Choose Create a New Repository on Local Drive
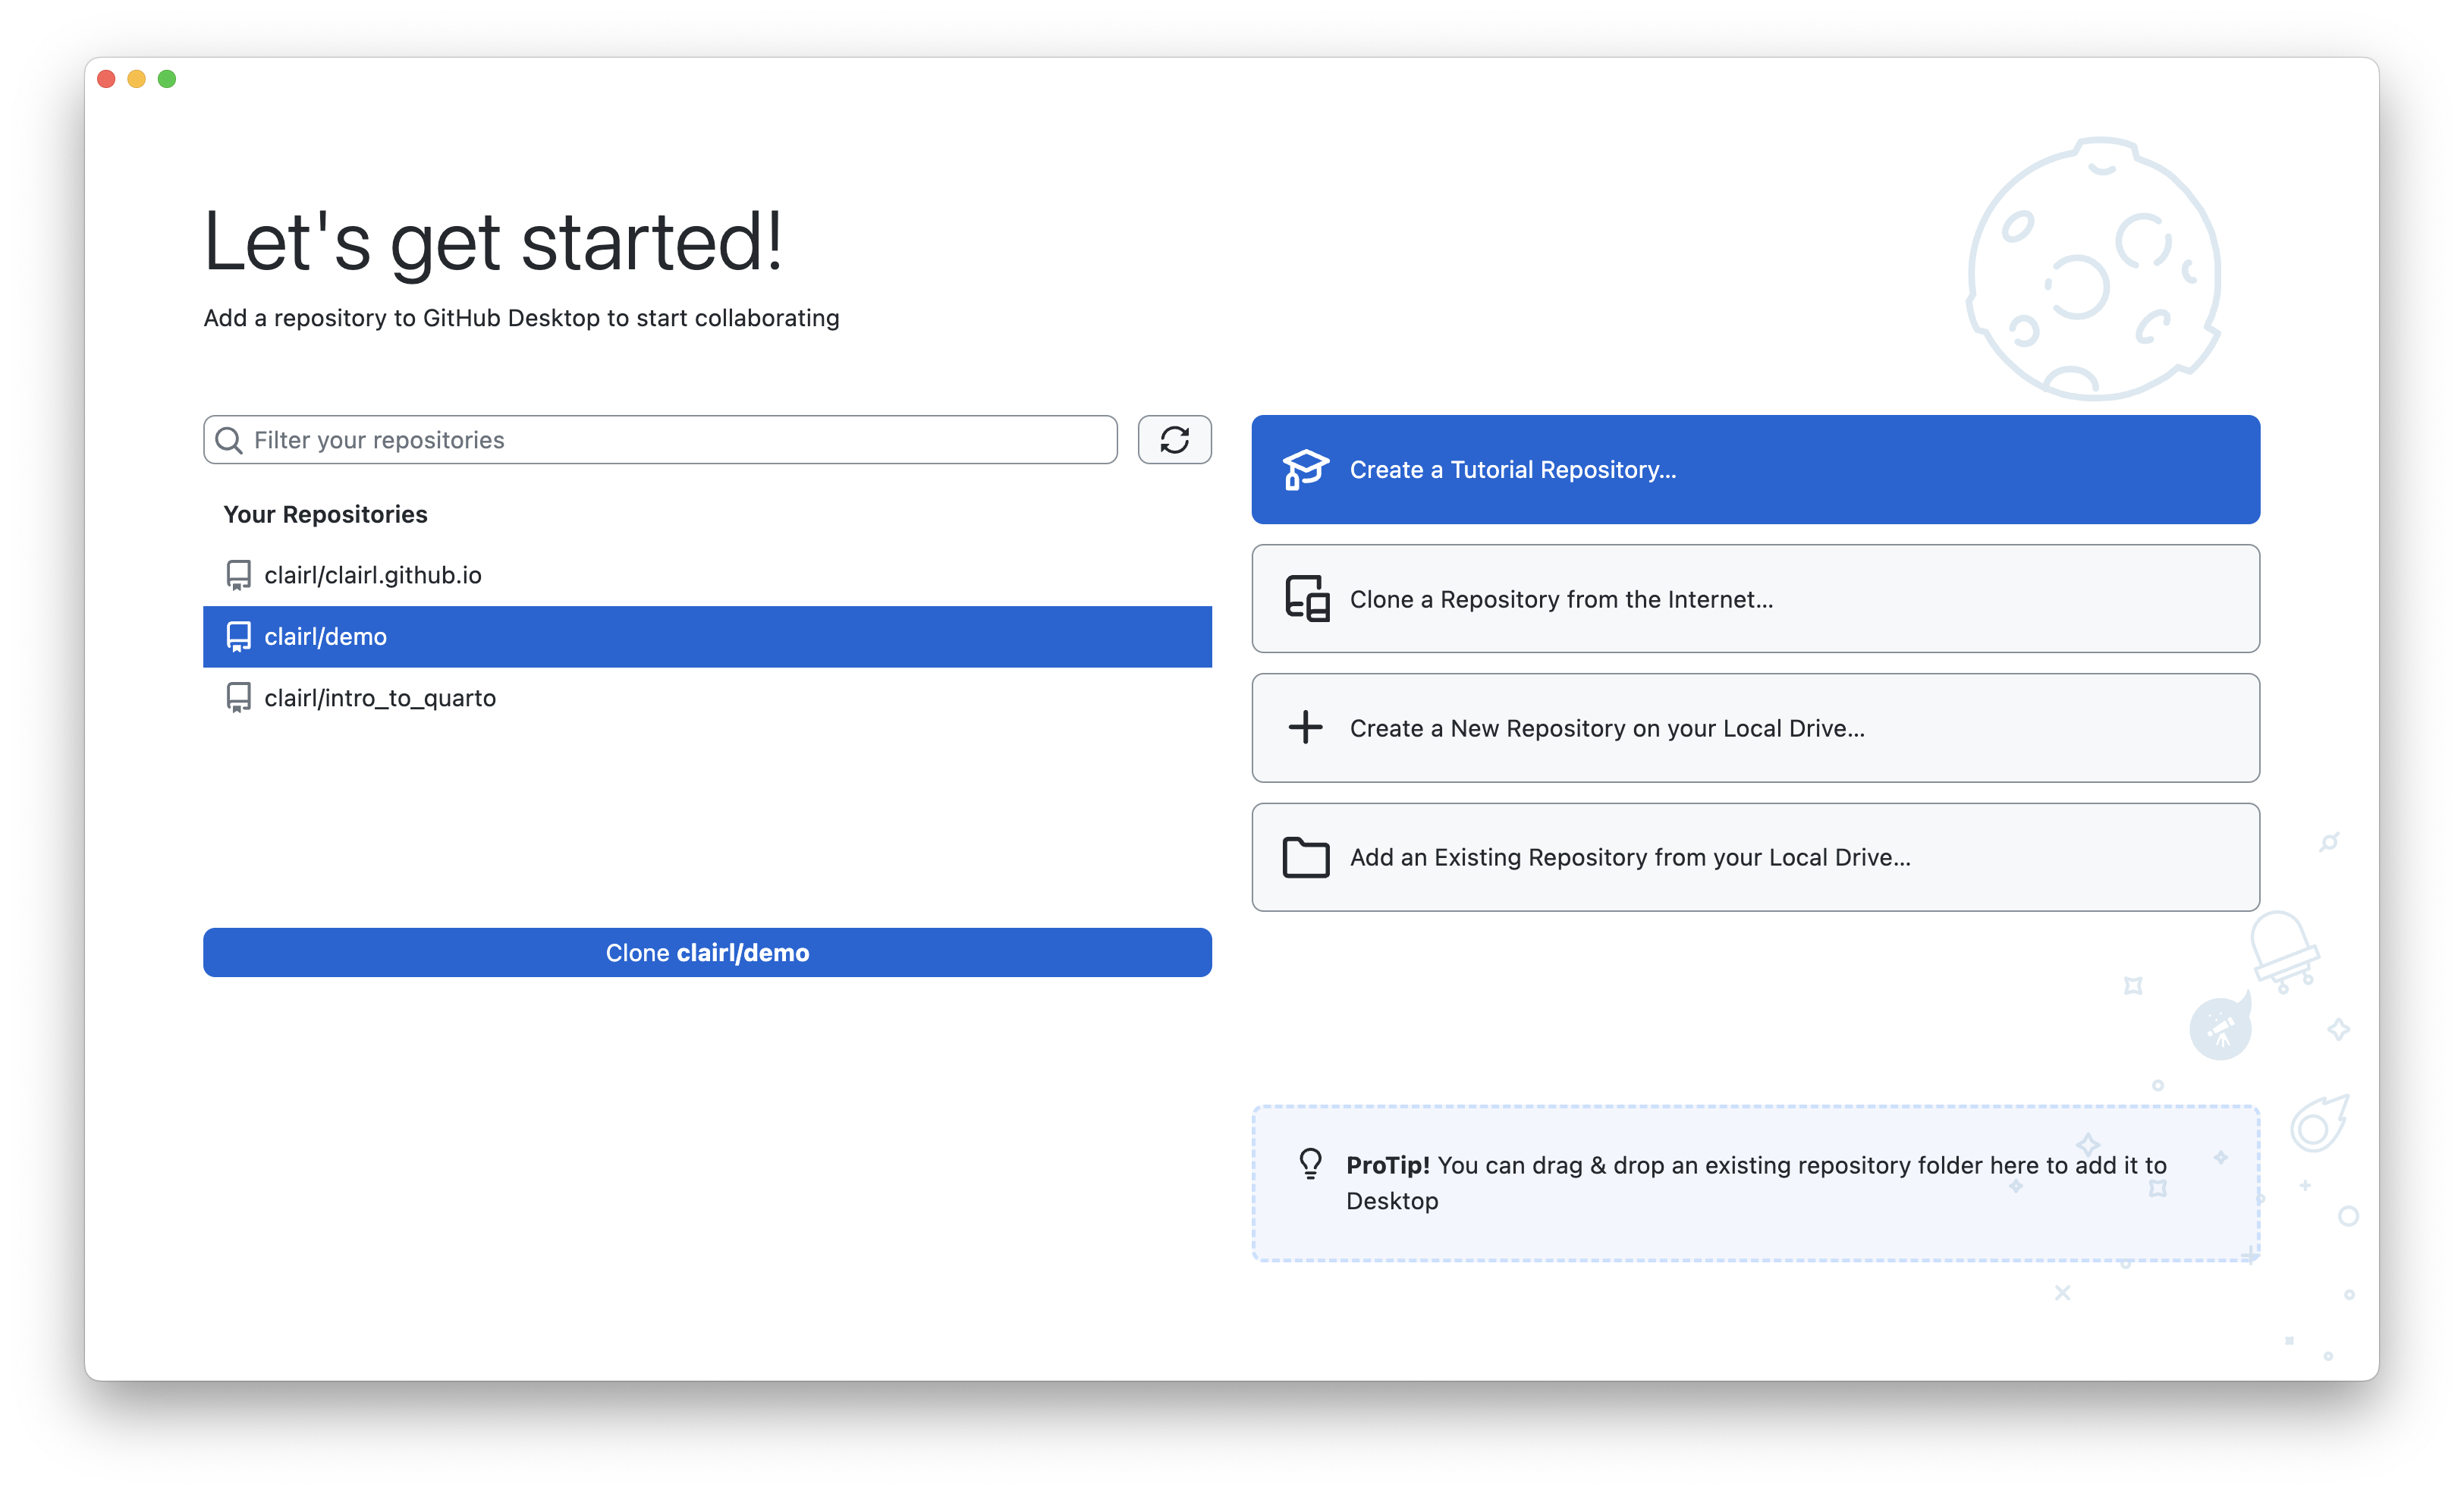The height and width of the screenshot is (1493, 2464). [1755, 728]
